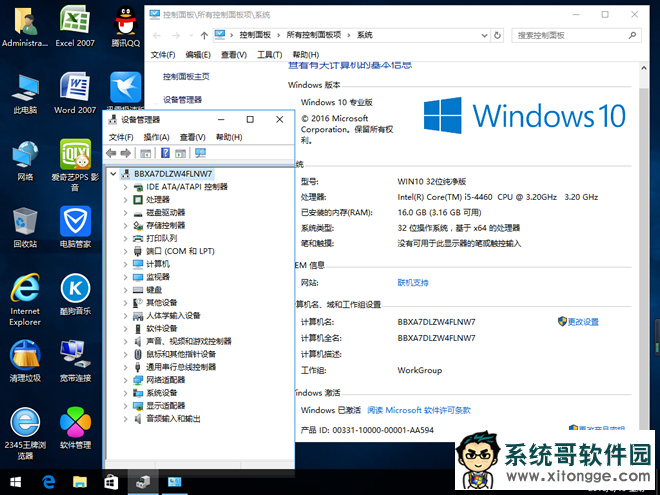Viewport: 660px width, 495px height.
Task: Open 操作(A) menu in Device Manager
Action: (156, 137)
